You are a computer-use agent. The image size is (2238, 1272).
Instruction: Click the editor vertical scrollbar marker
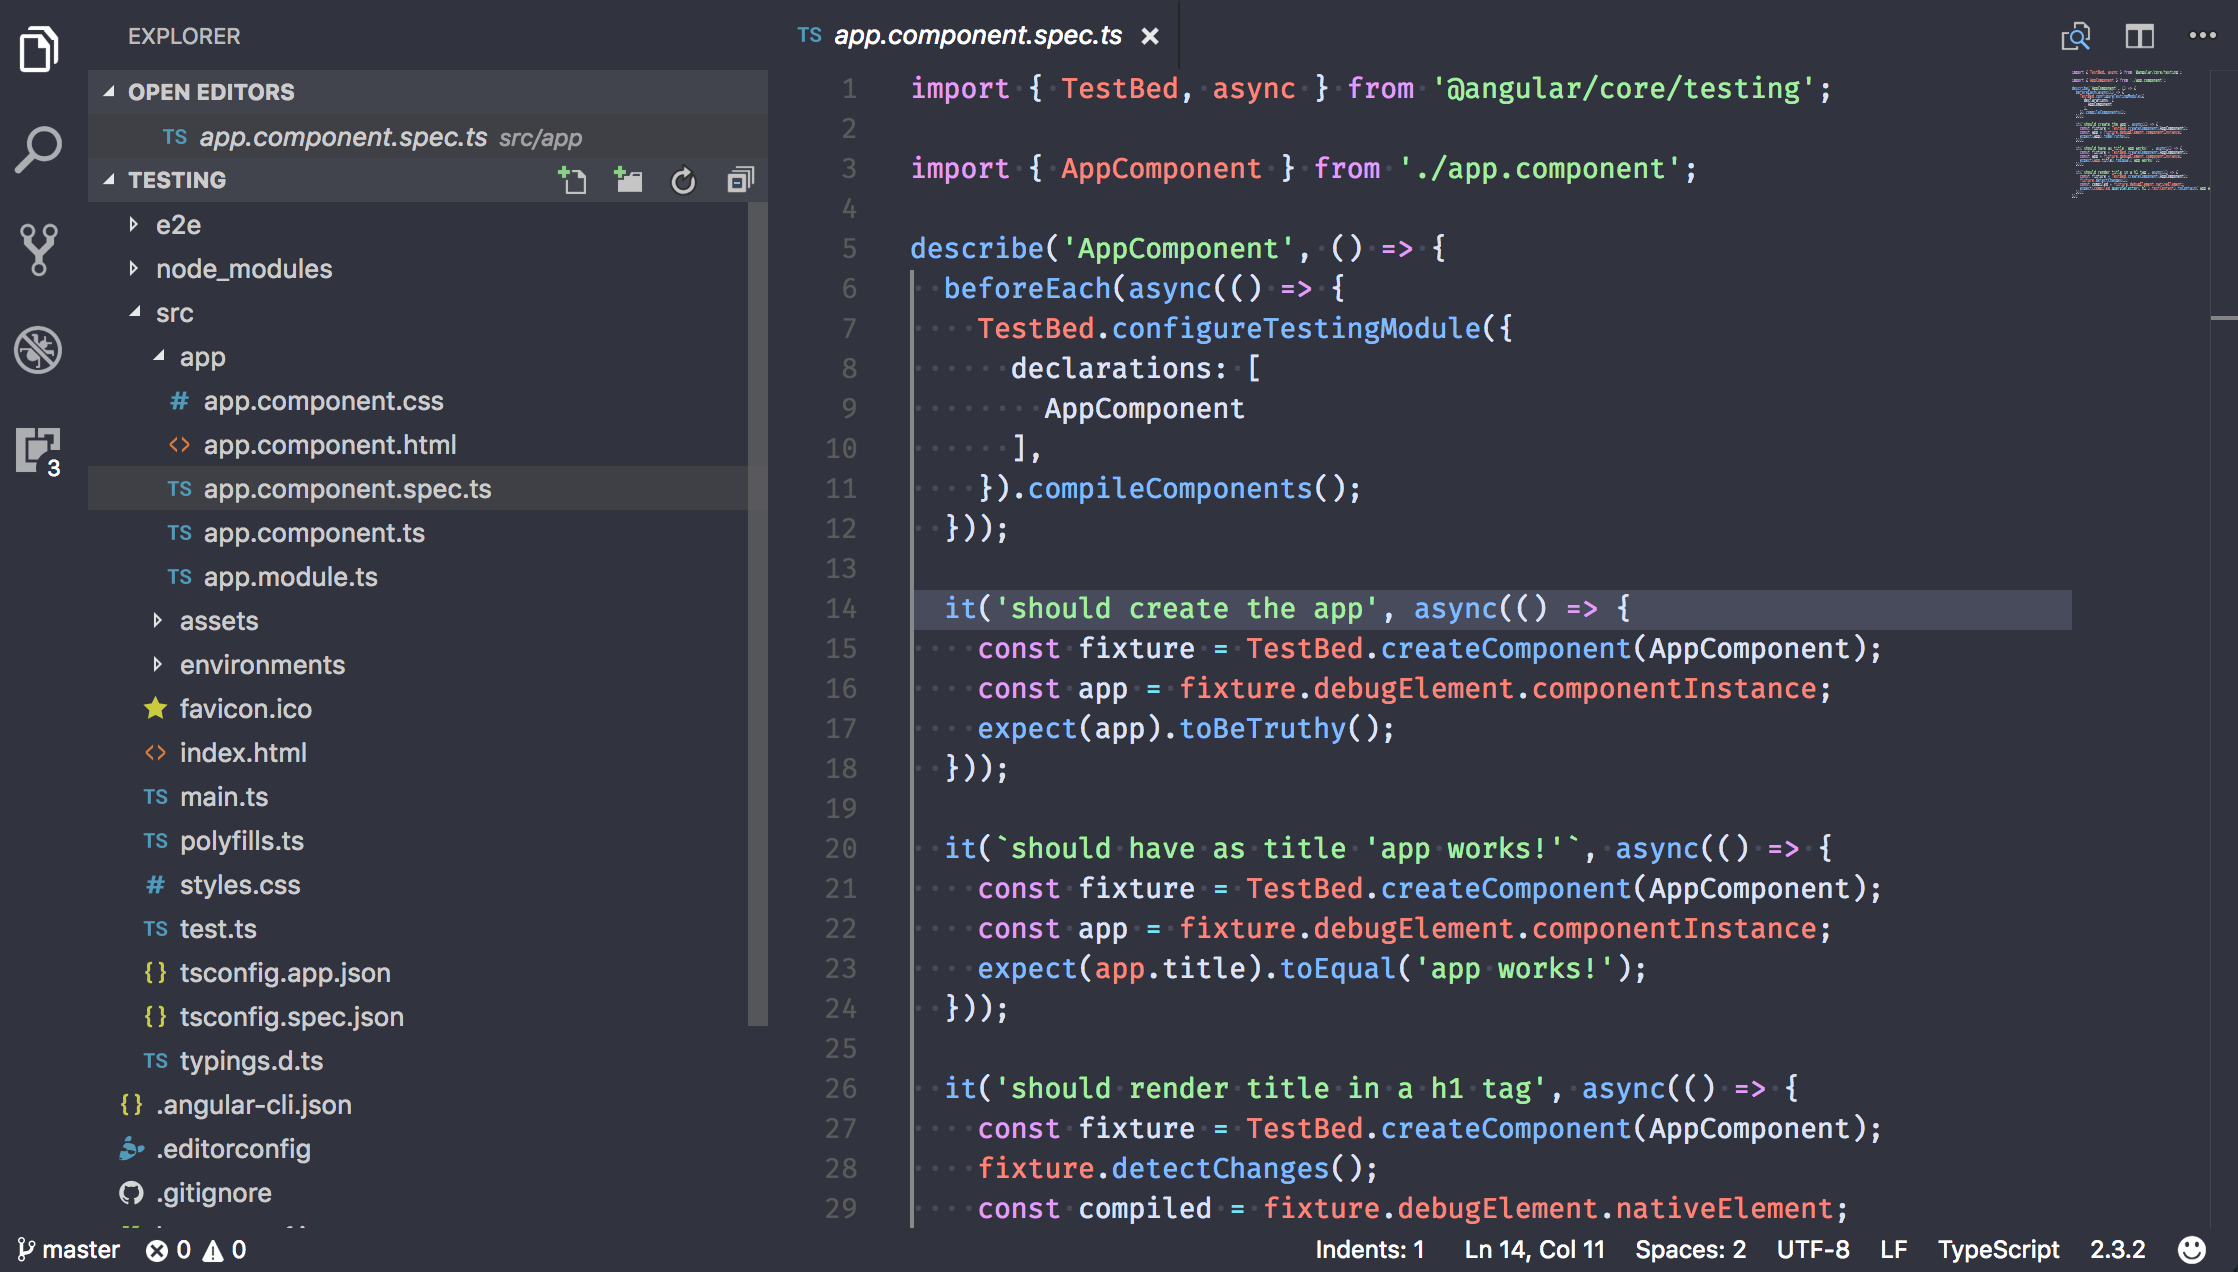(x=2223, y=318)
